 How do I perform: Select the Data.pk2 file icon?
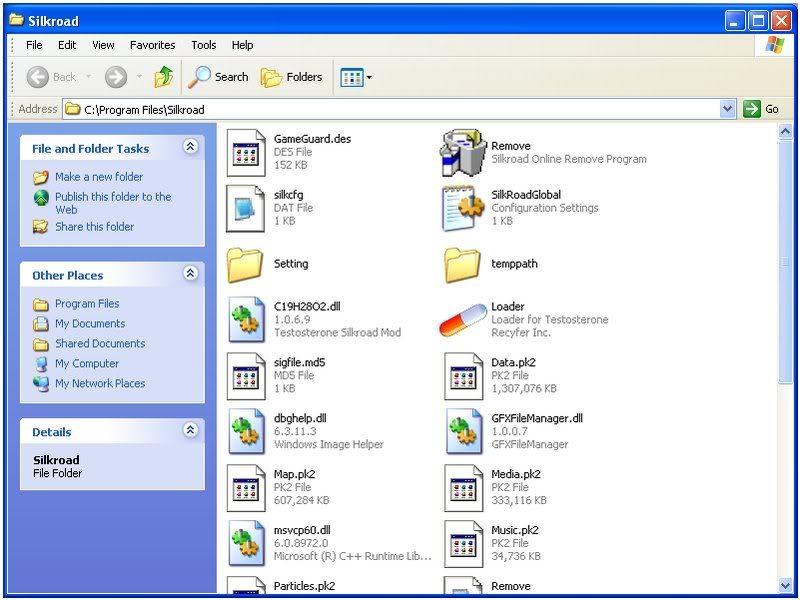pyautogui.click(x=463, y=376)
